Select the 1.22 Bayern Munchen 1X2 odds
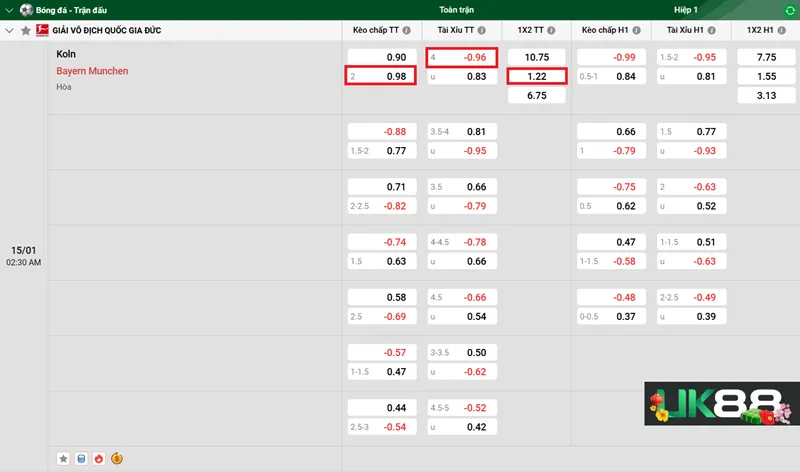Viewport: 800px width, 472px height. (537, 77)
